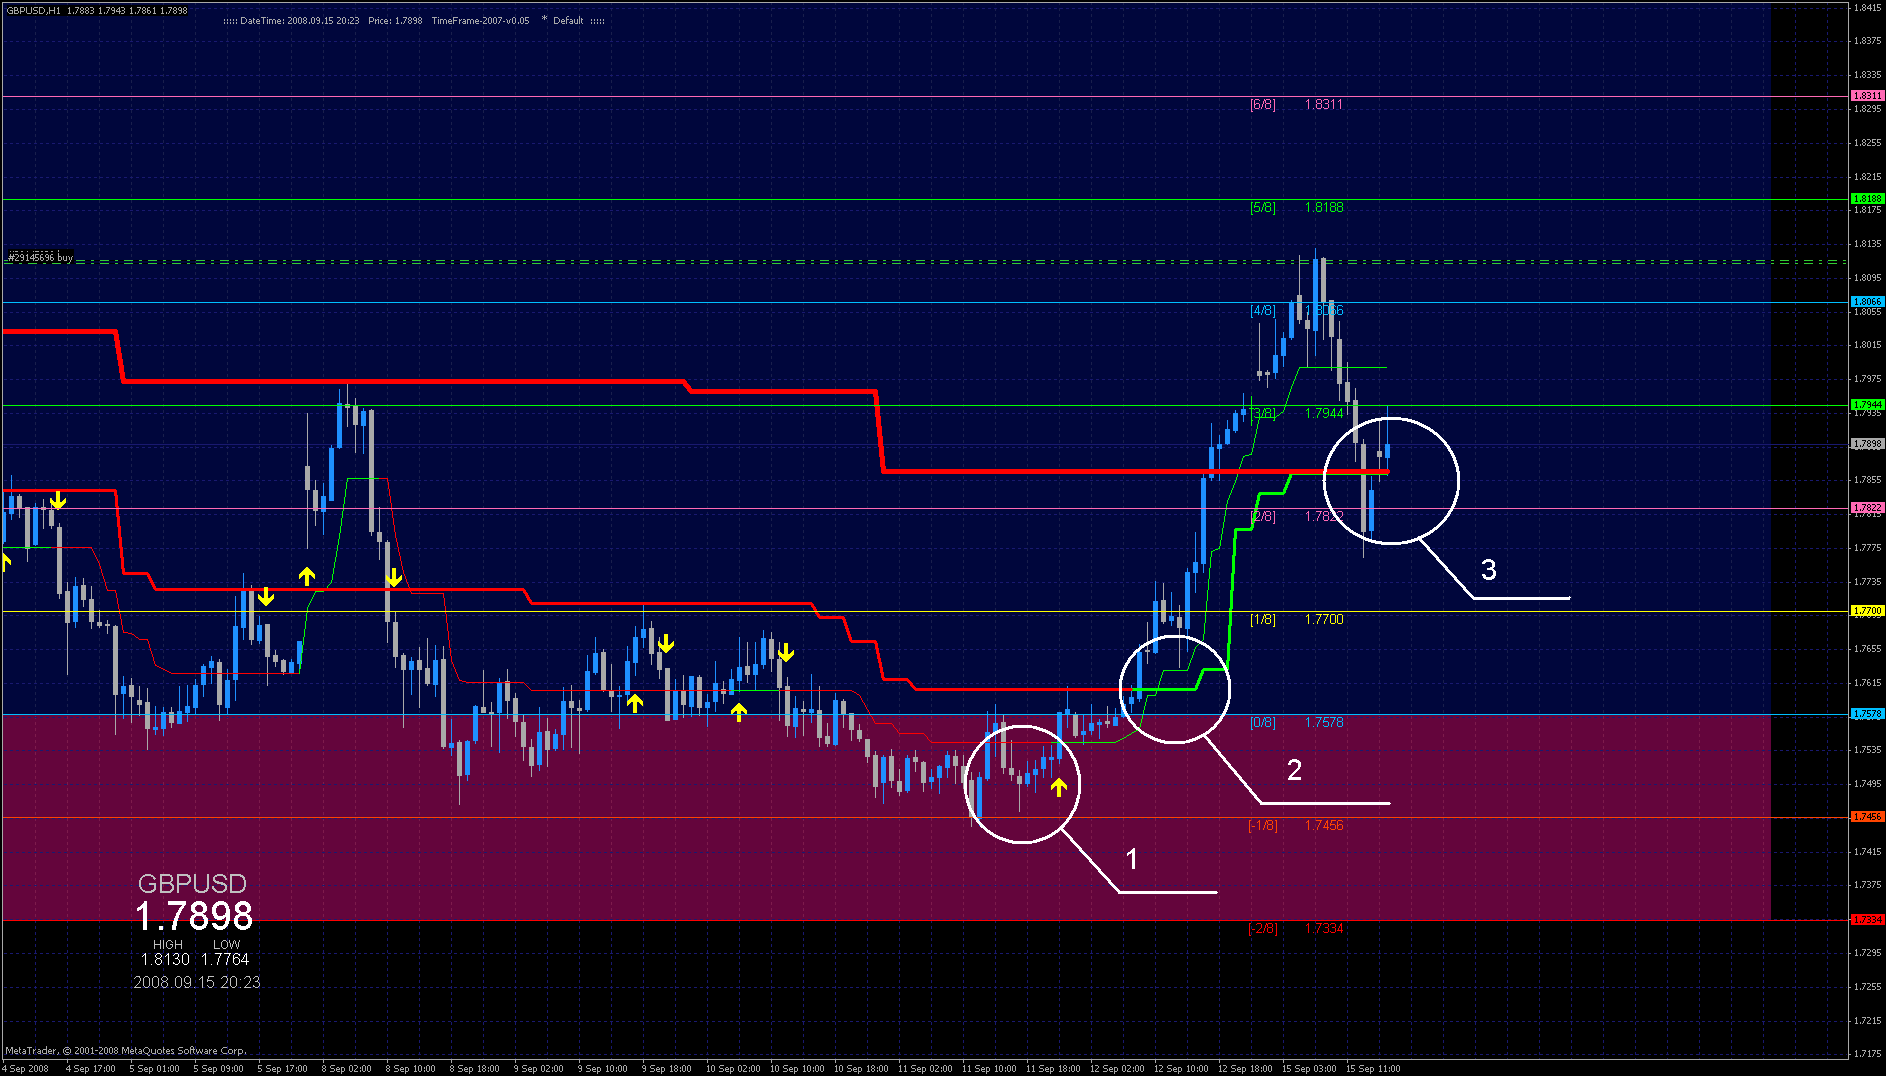
Task: Click the 15 Sep 11:00 time axis label
Action: click(x=1373, y=1069)
